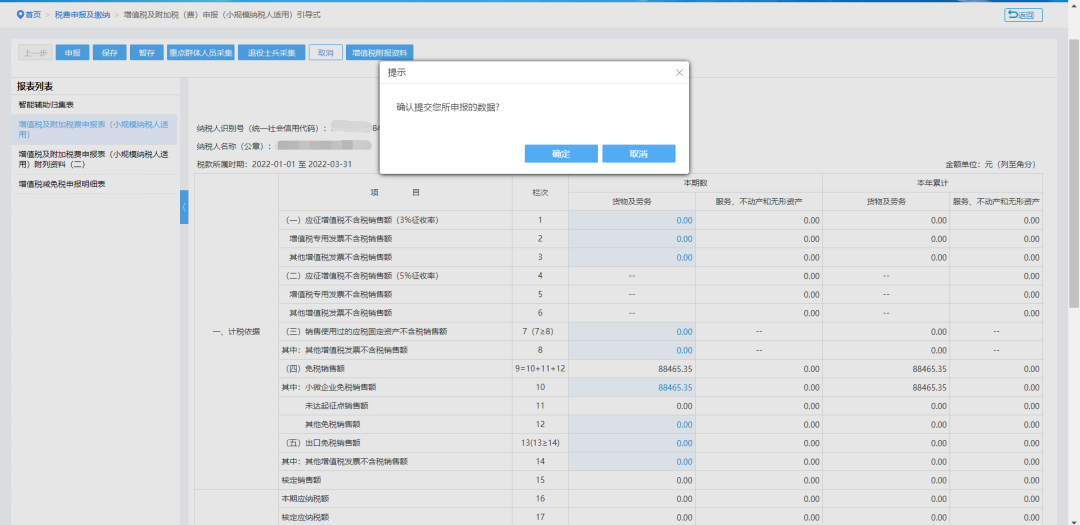
Task: Select 增值税及附加税费申报表（小规模纳税人适用） in the list
Action: (x=94, y=130)
